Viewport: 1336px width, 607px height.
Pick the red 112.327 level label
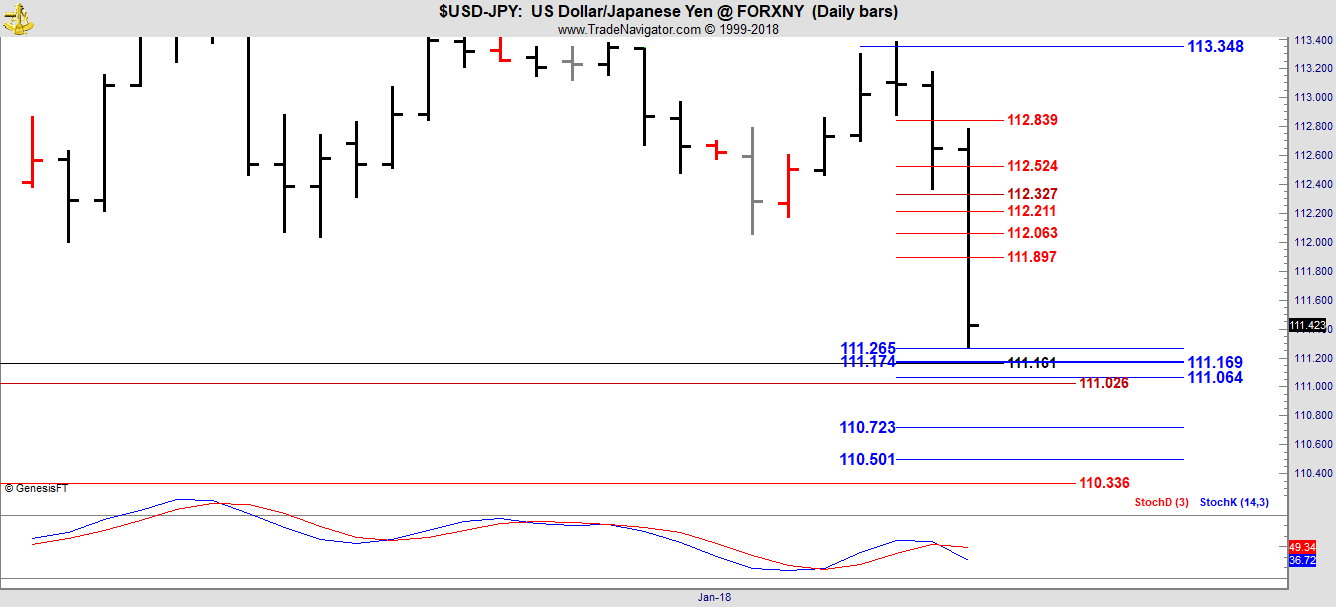coord(1032,194)
